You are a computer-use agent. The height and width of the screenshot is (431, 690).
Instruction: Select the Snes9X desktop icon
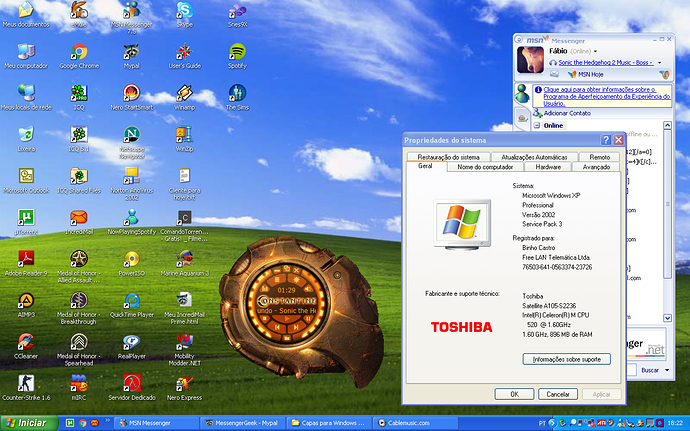[237, 14]
